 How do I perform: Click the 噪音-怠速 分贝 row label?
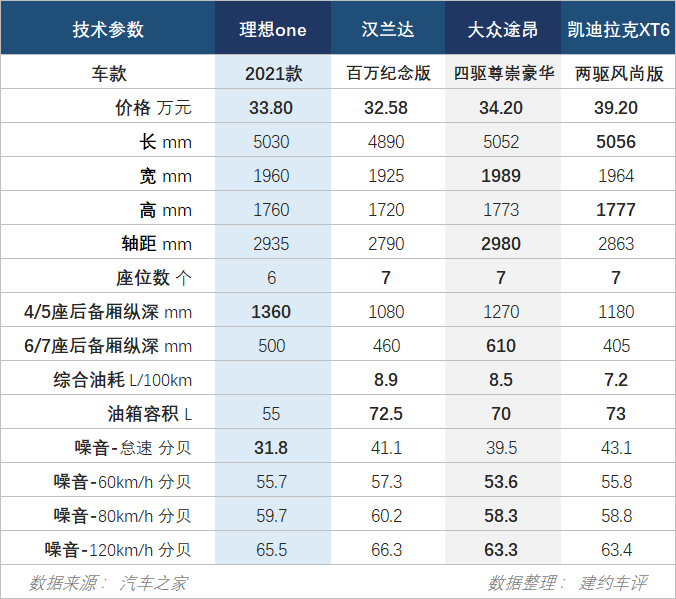coord(132,448)
